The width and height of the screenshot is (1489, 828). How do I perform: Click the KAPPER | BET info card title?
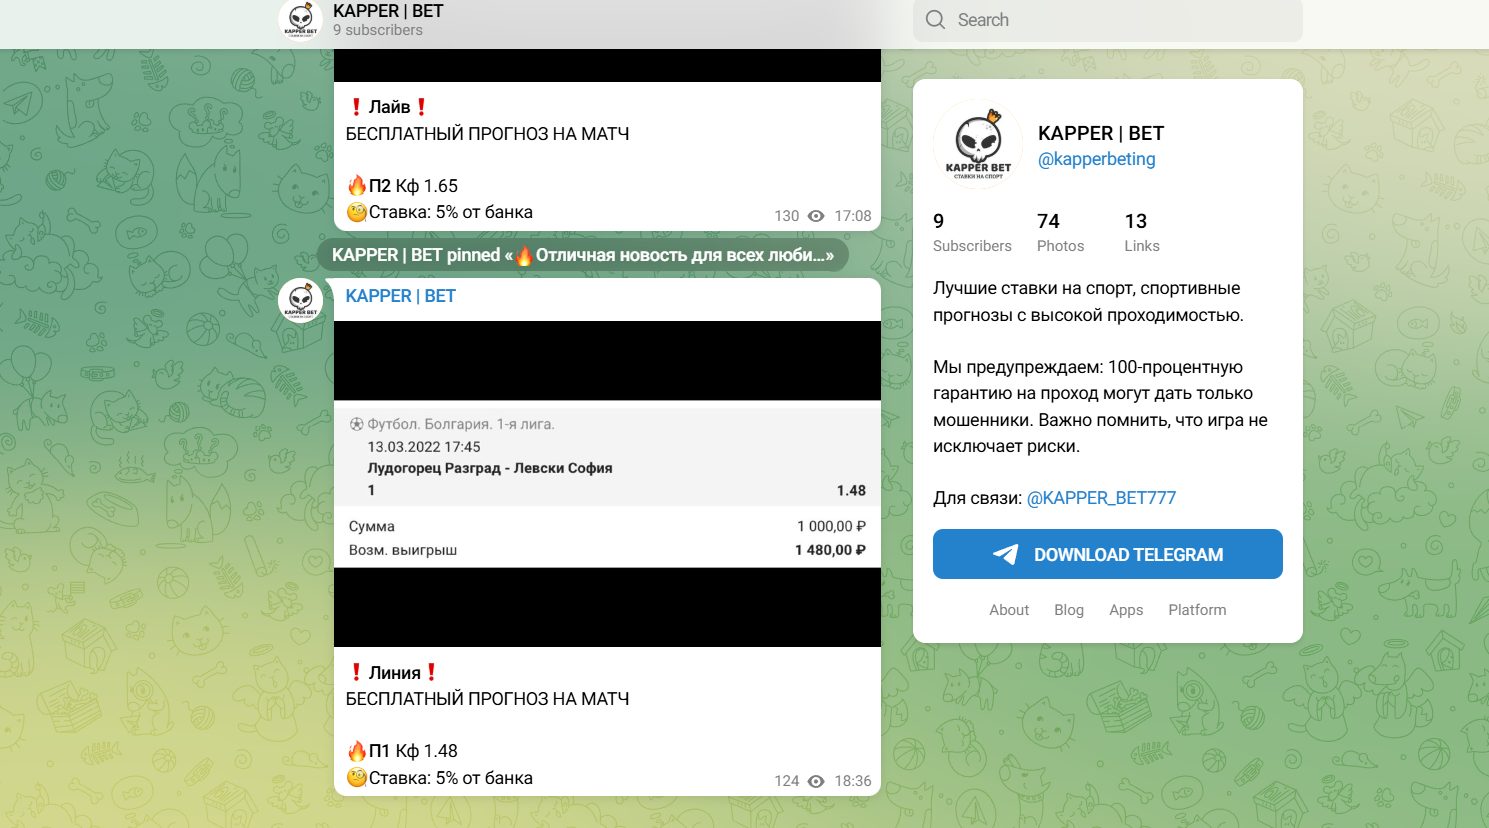tap(1101, 133)
